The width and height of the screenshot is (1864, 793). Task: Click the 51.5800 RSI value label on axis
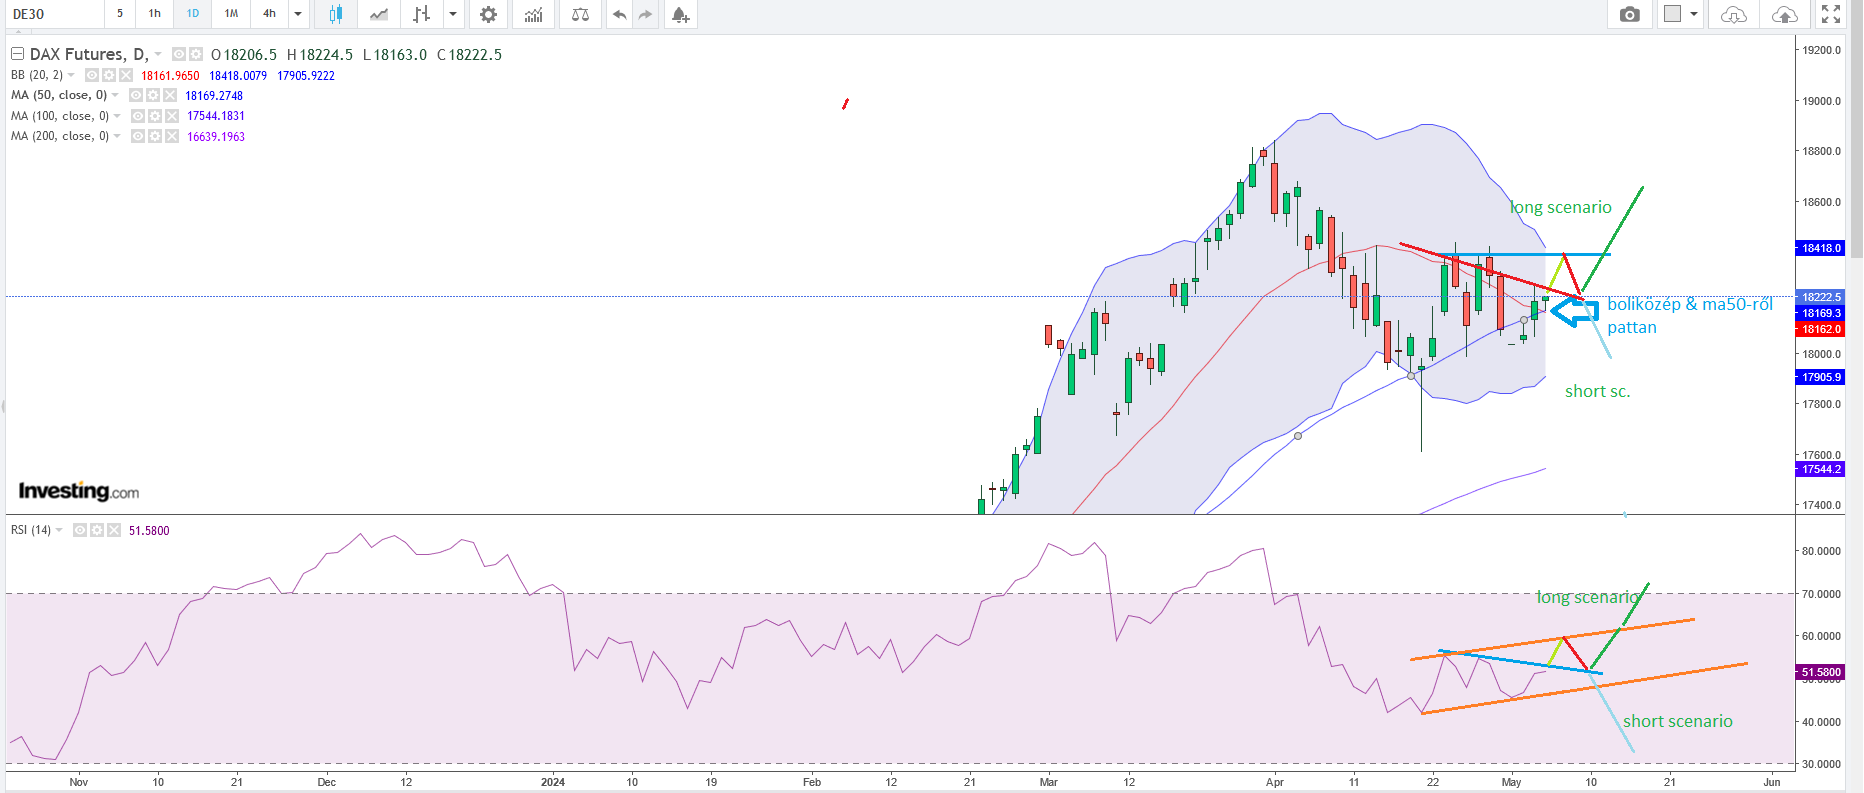(x=1820, y=672)
